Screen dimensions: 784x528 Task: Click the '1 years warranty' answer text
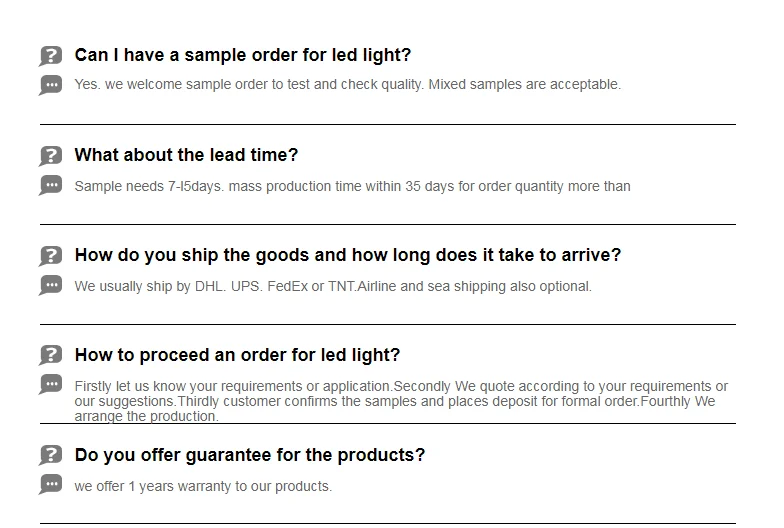tap(203, 486)
